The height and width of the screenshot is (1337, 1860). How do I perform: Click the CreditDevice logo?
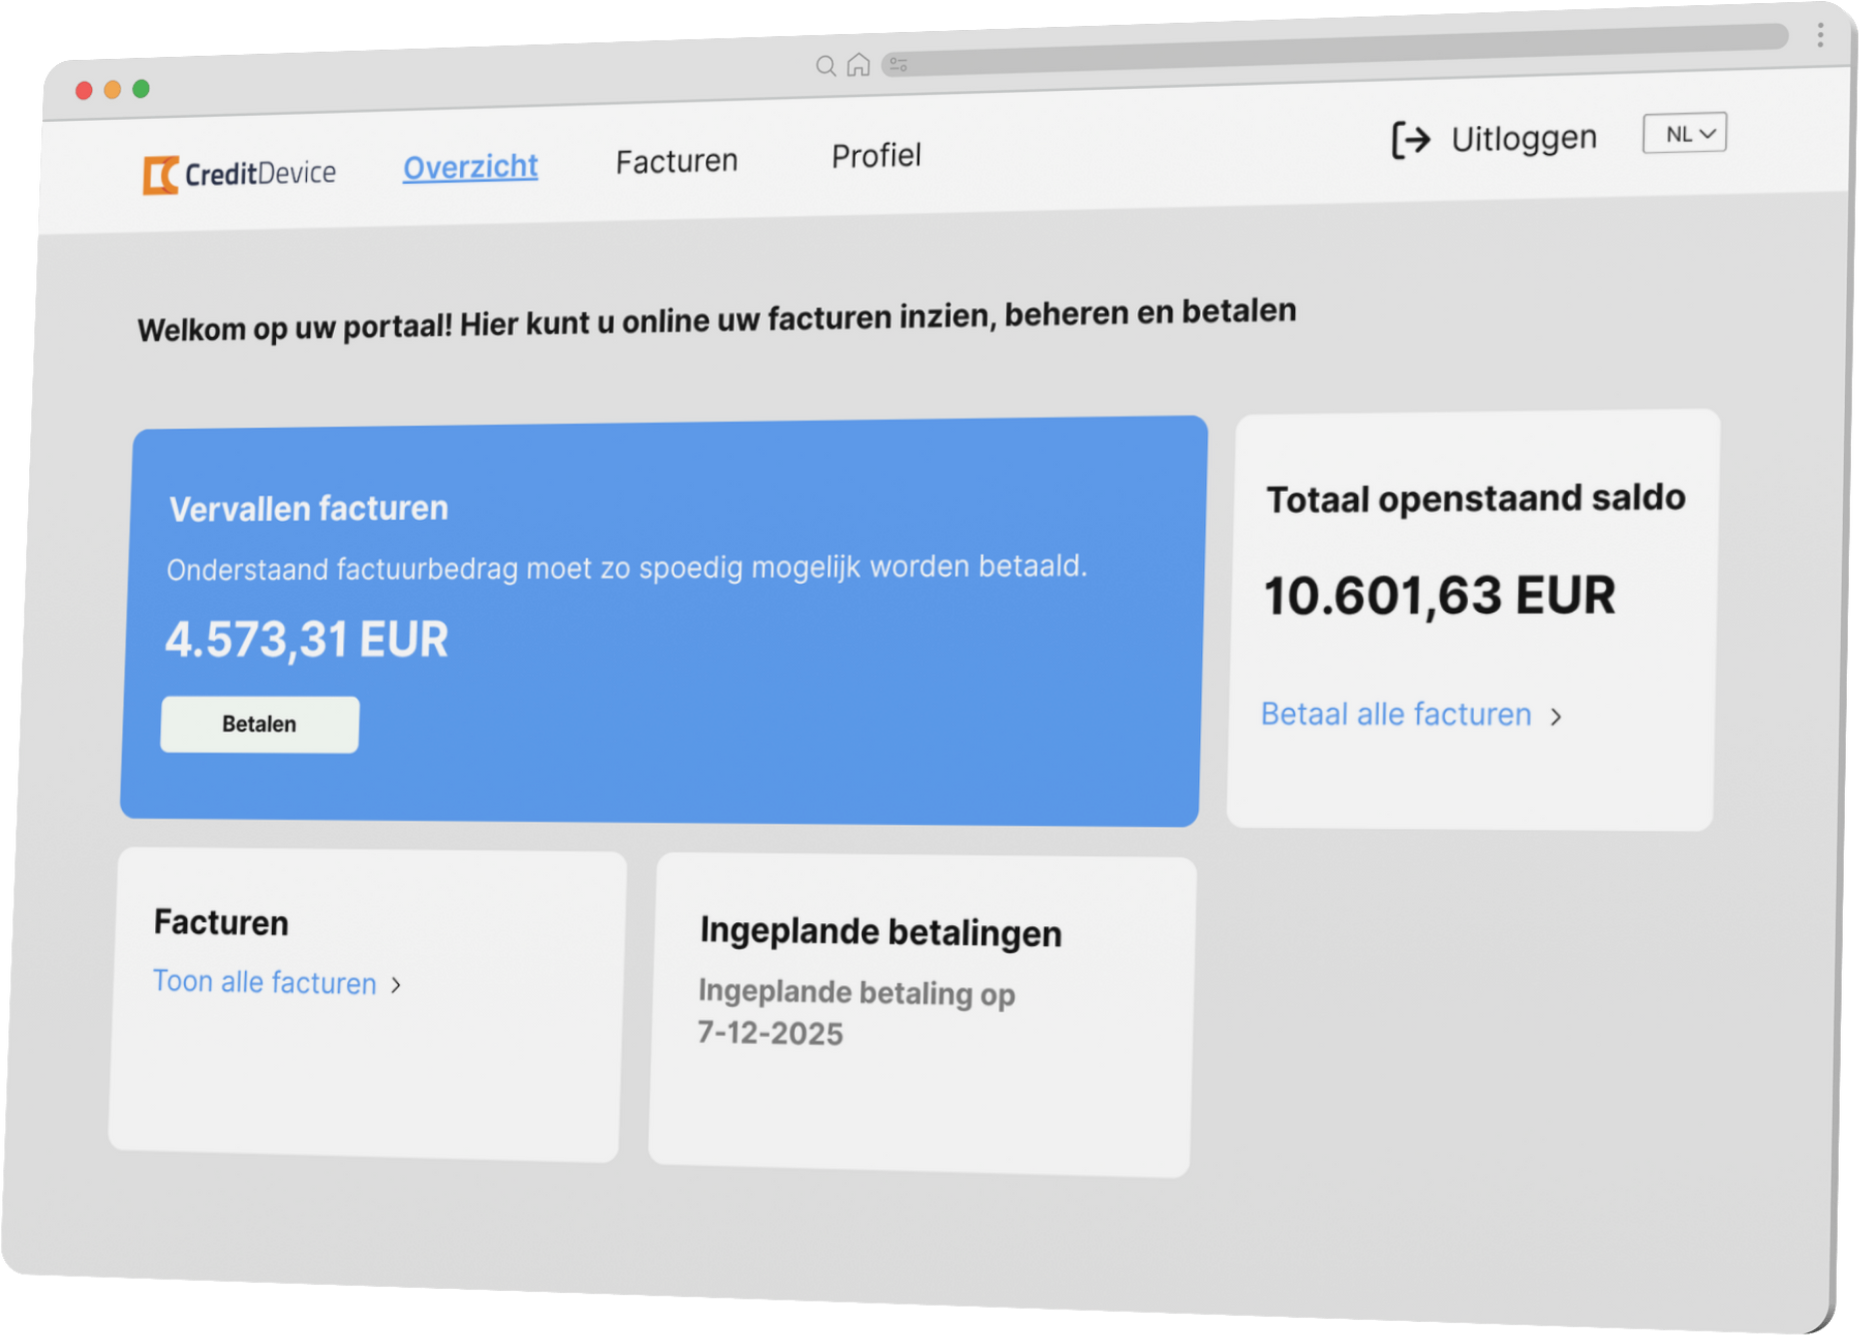click(x=239, y=174)
